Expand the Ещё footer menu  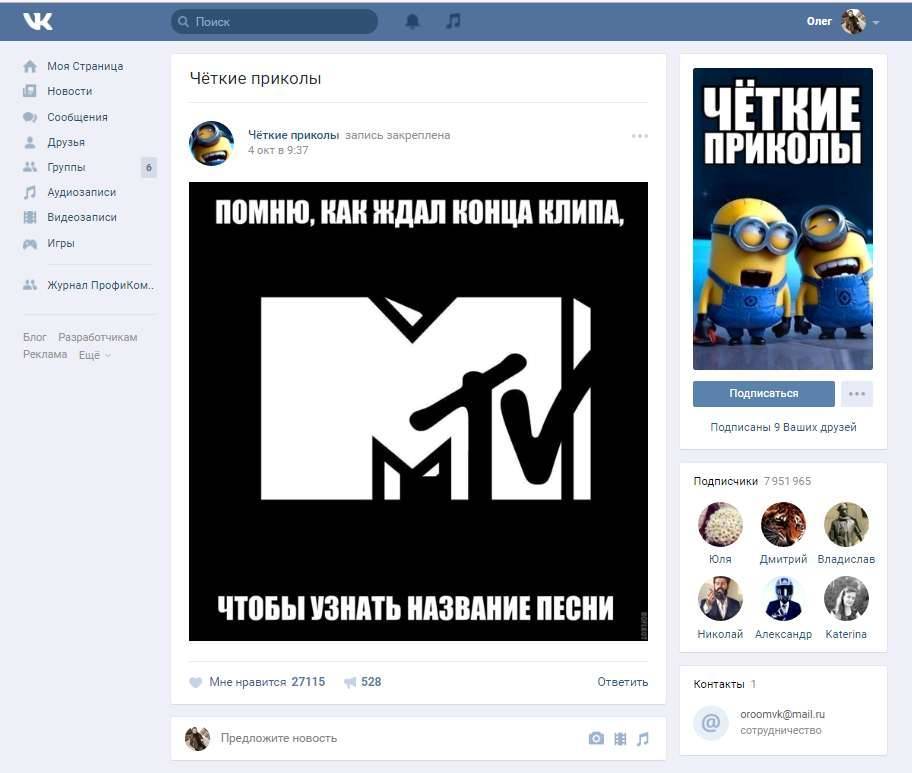[x=94, y=355]
